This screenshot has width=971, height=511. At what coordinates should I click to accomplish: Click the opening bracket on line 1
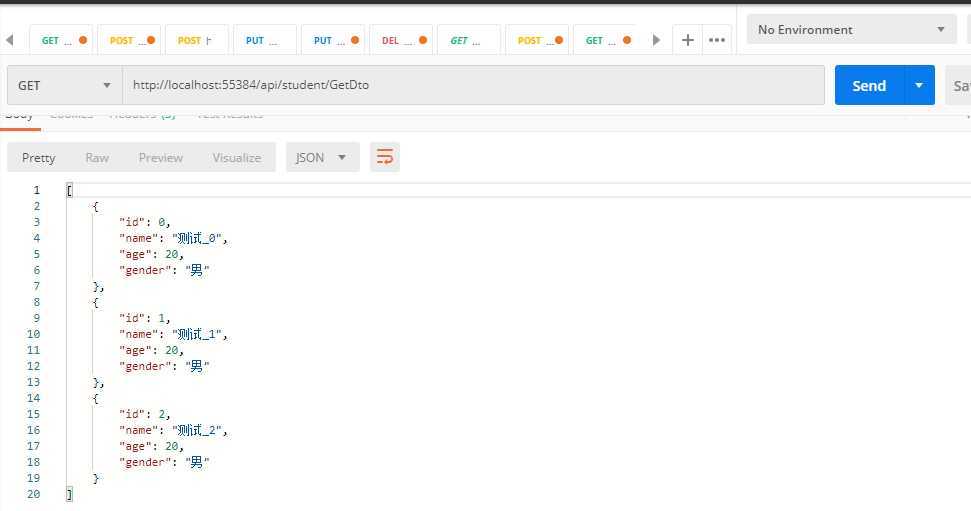pos(69,191)
